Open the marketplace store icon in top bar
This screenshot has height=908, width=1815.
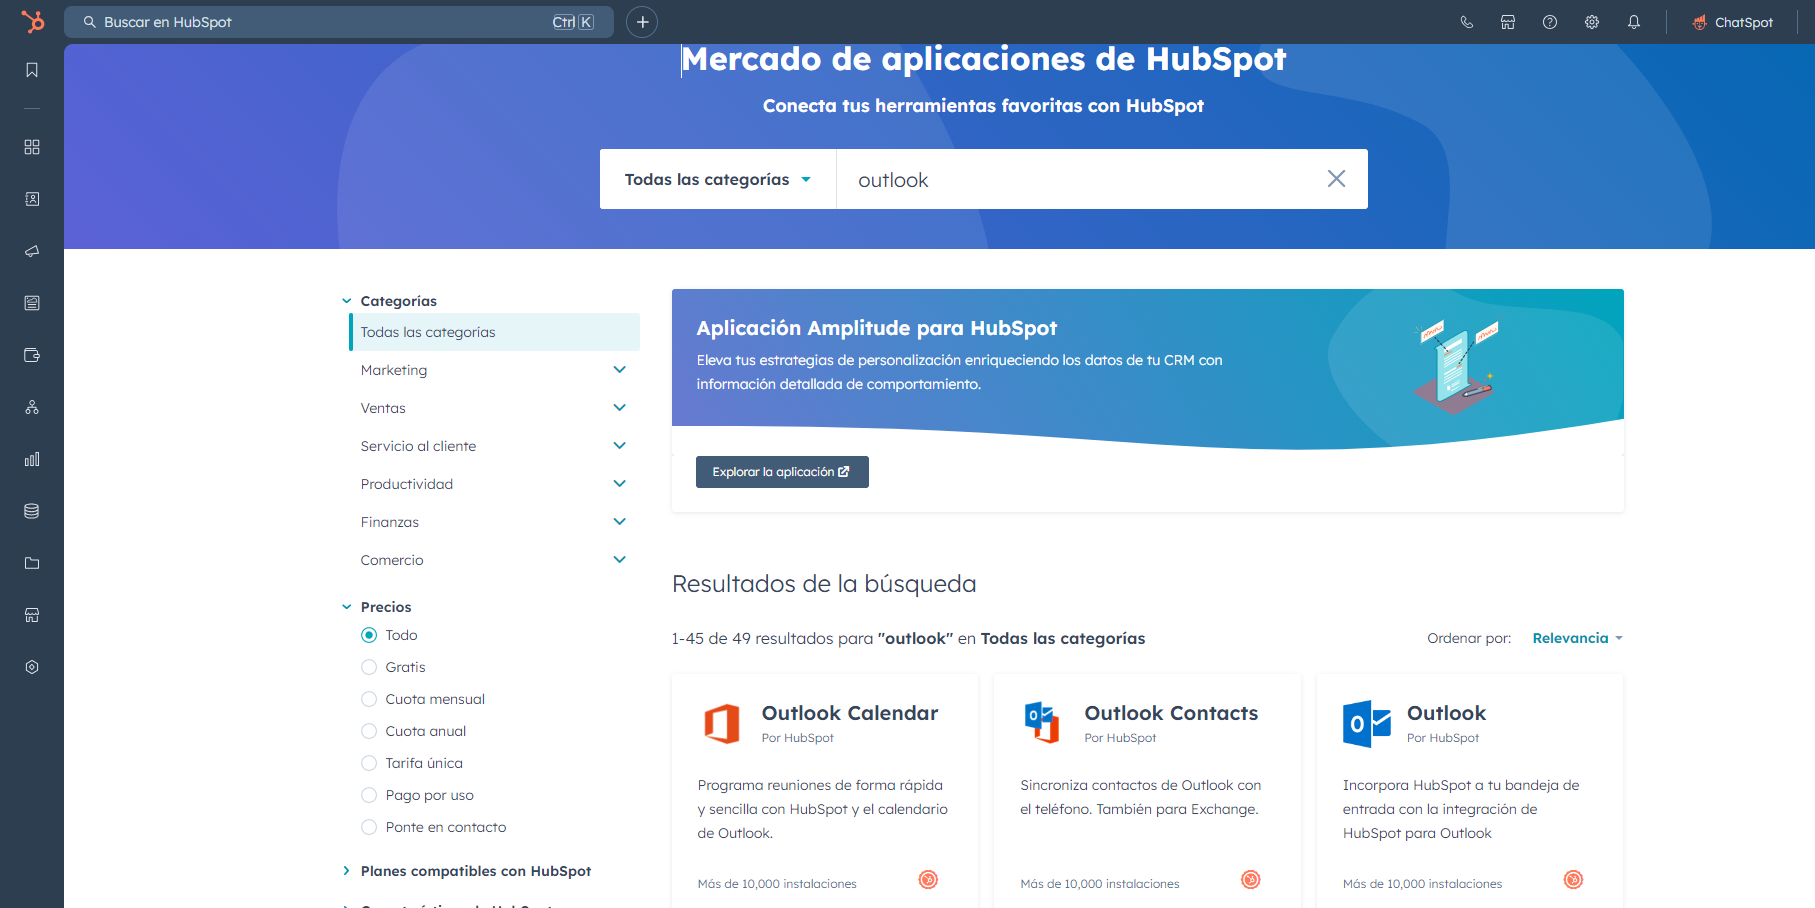(x=1508, y=22)
